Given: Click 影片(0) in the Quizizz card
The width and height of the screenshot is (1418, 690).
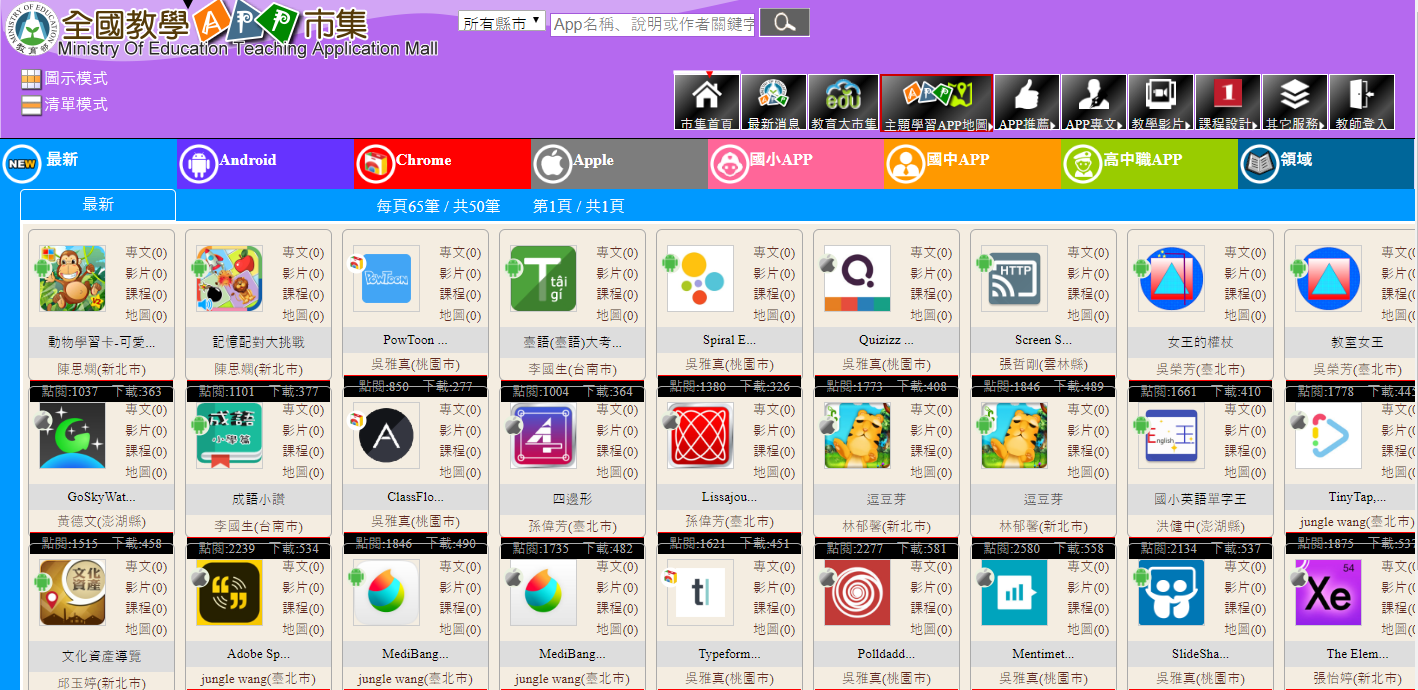Looking at the screenshot, I should (931, 274).
